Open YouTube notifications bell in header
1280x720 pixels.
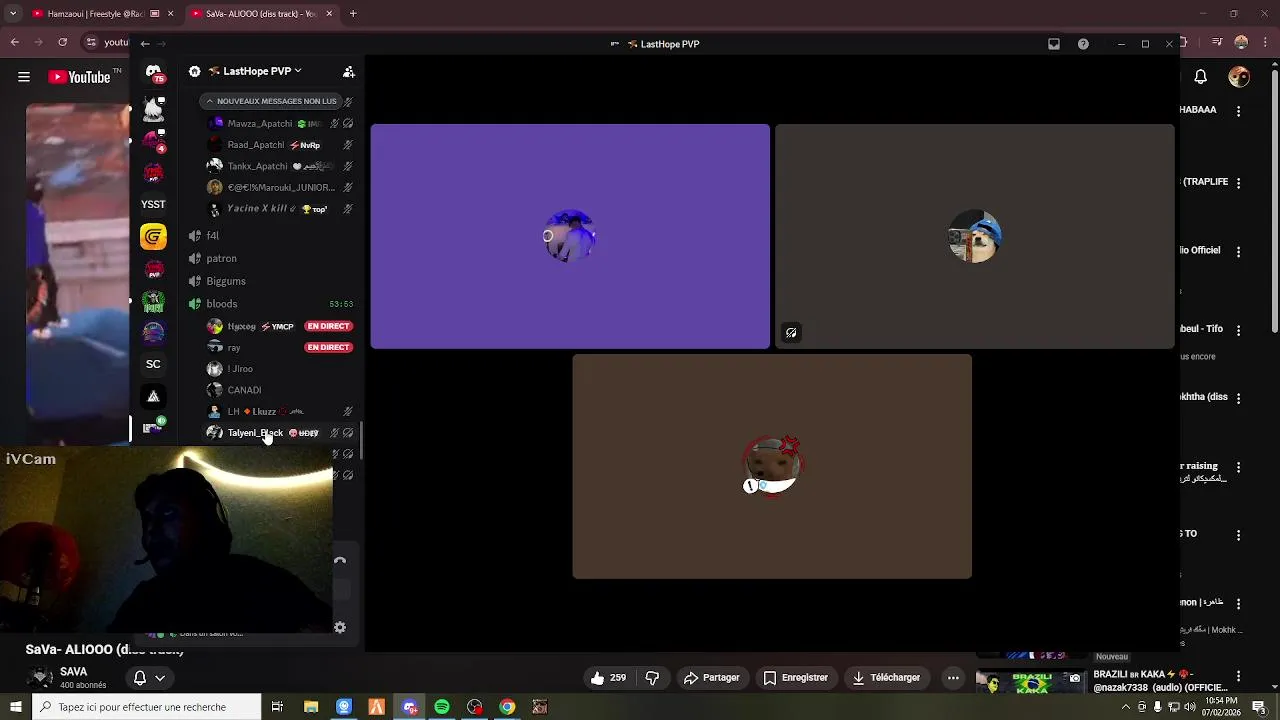coord(1201,77)
